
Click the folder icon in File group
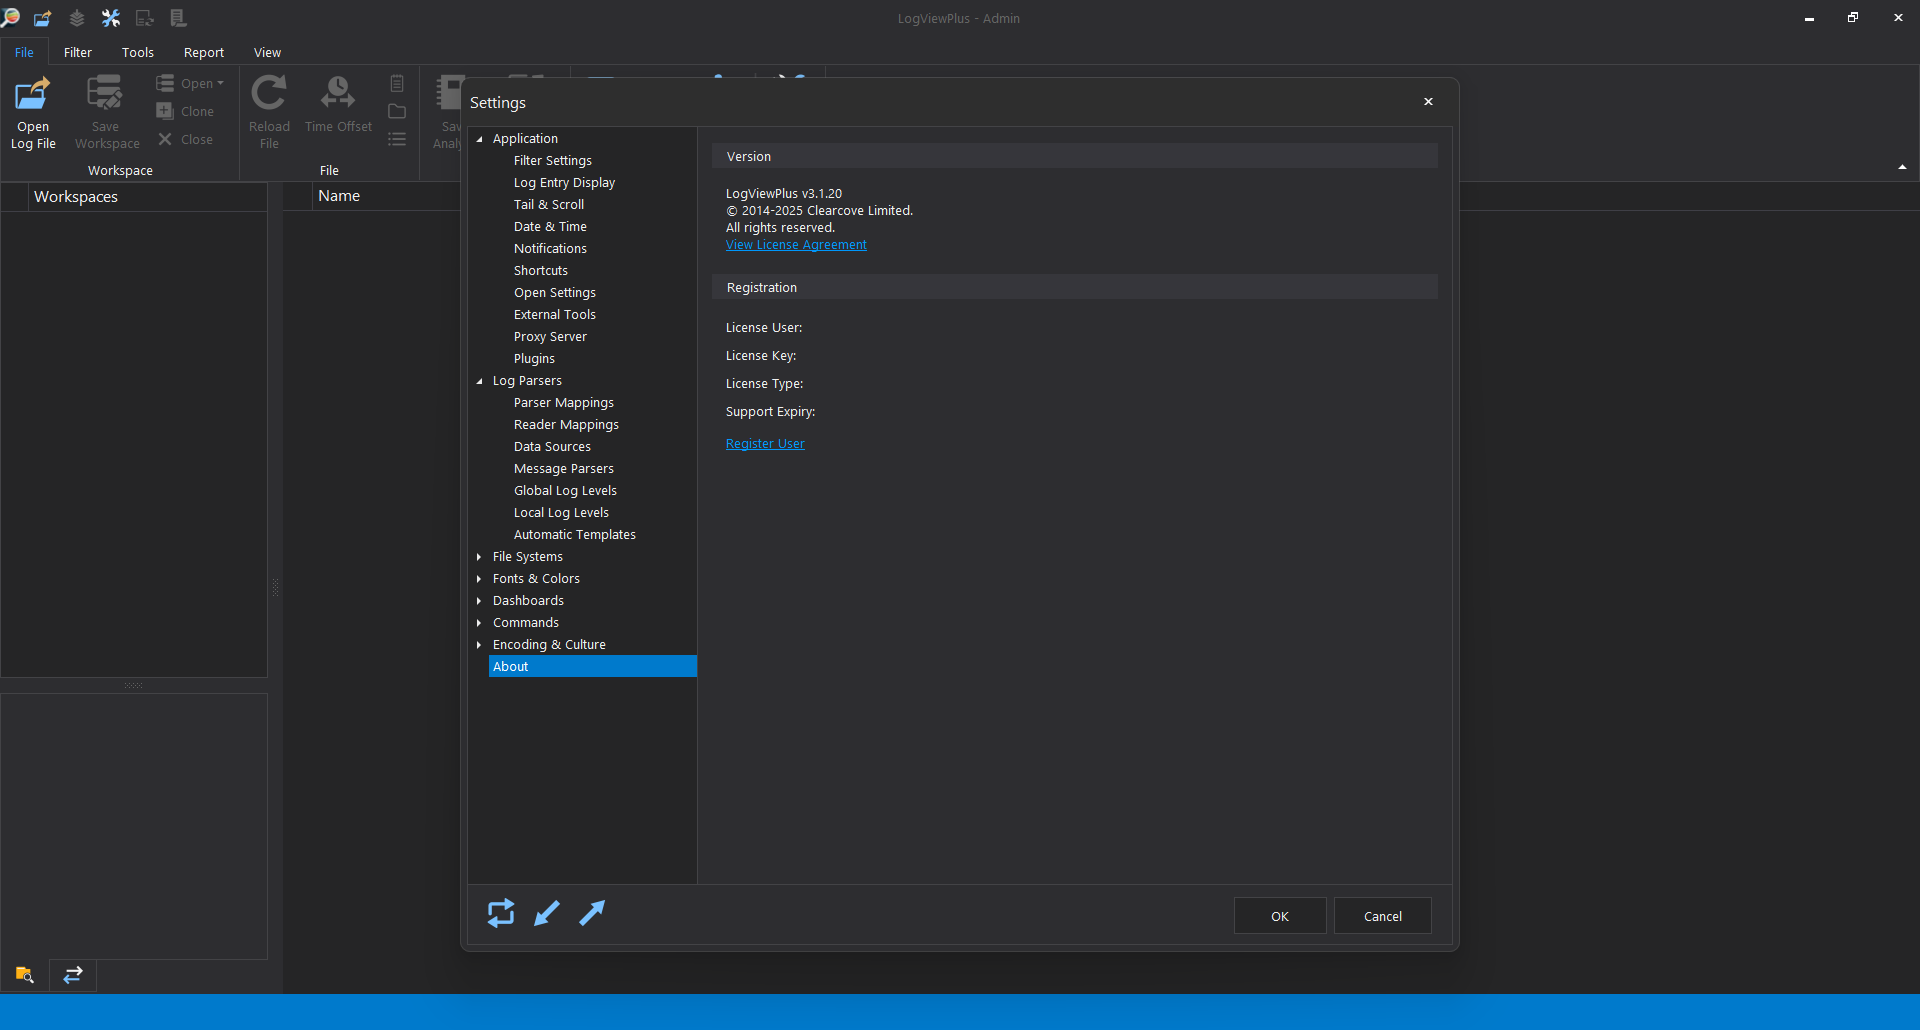pyautogui.click(x=397, y=111)
